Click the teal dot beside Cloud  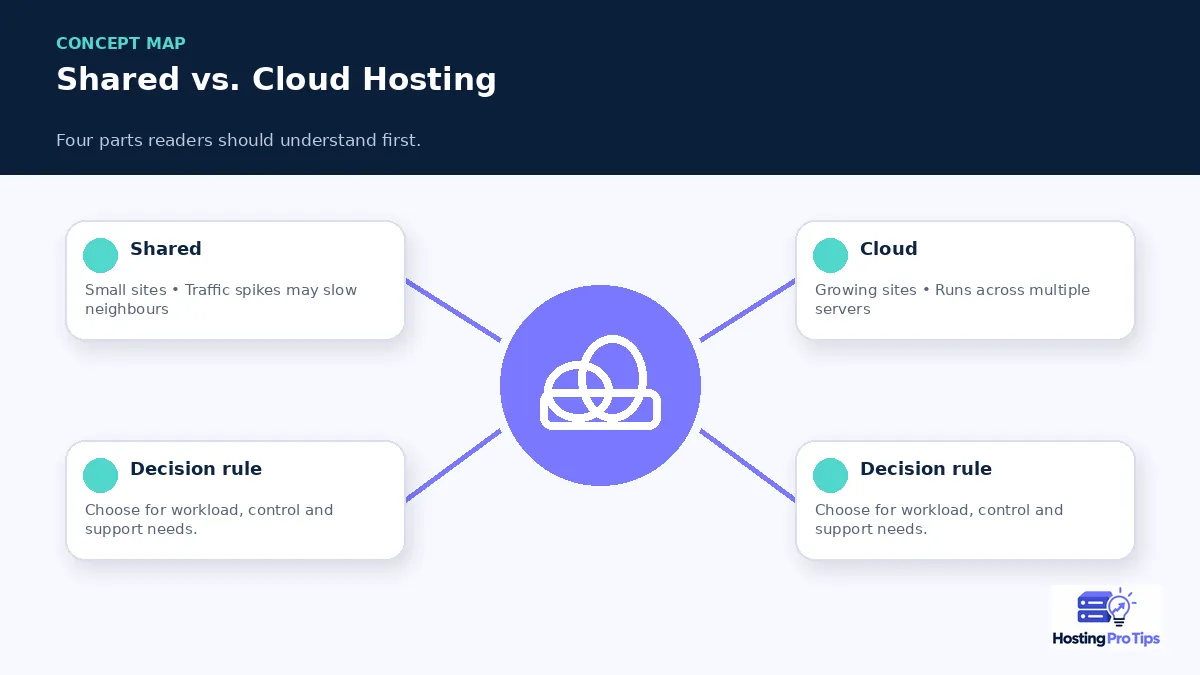pos(830,256)
